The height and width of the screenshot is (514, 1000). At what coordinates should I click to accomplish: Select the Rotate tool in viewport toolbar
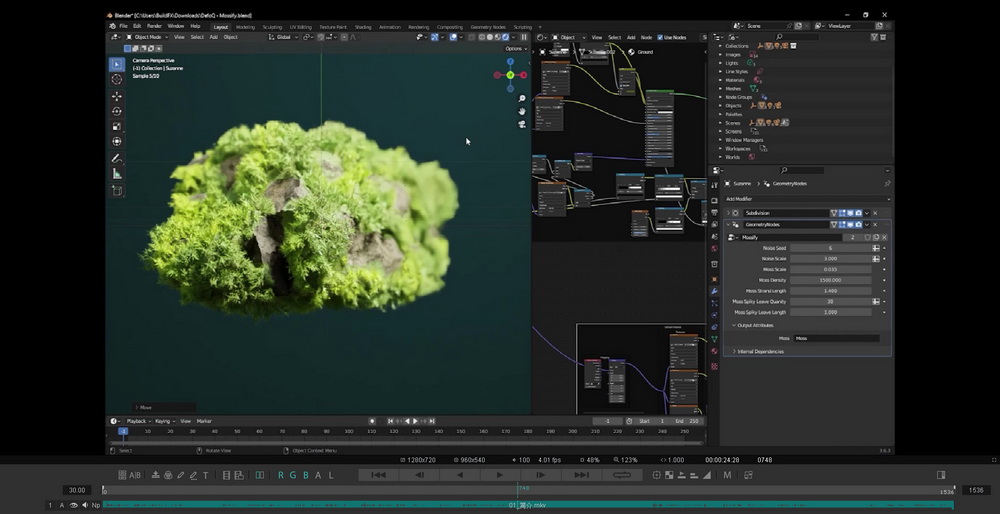click(117, 112)
